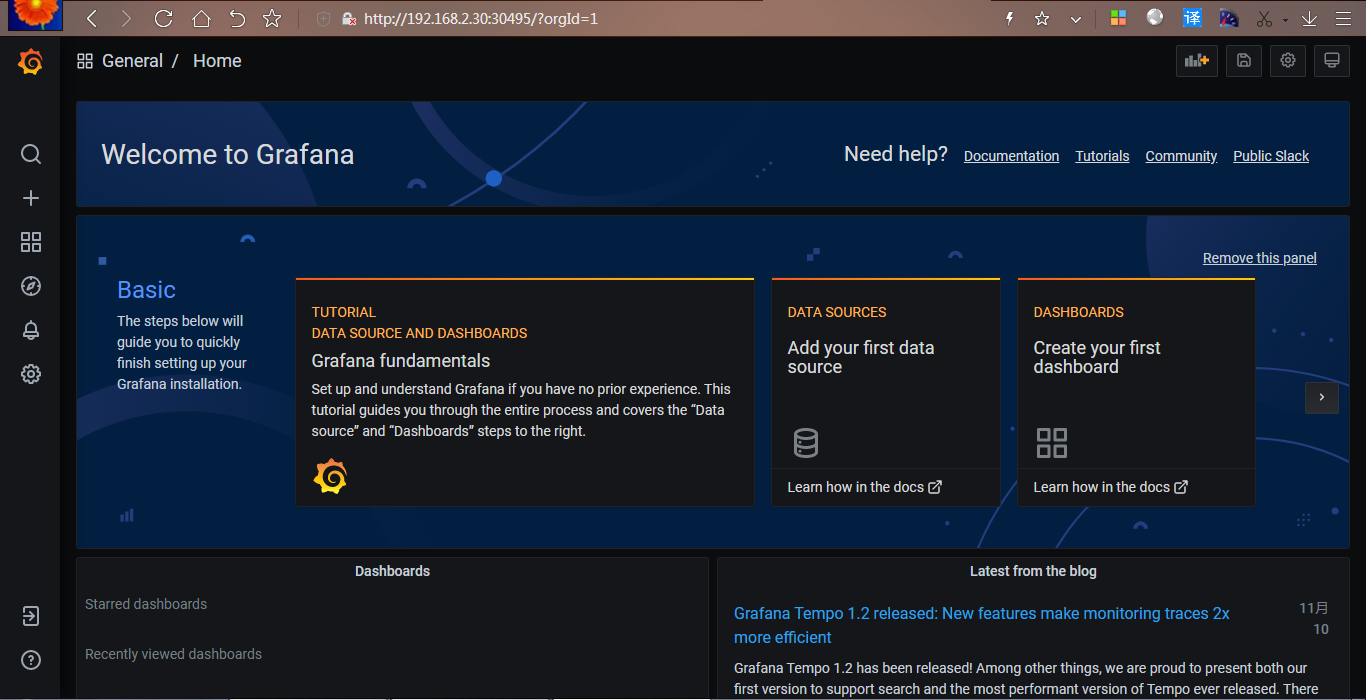Open Learn how in the docs under Dashboards

click(1110, 487)
